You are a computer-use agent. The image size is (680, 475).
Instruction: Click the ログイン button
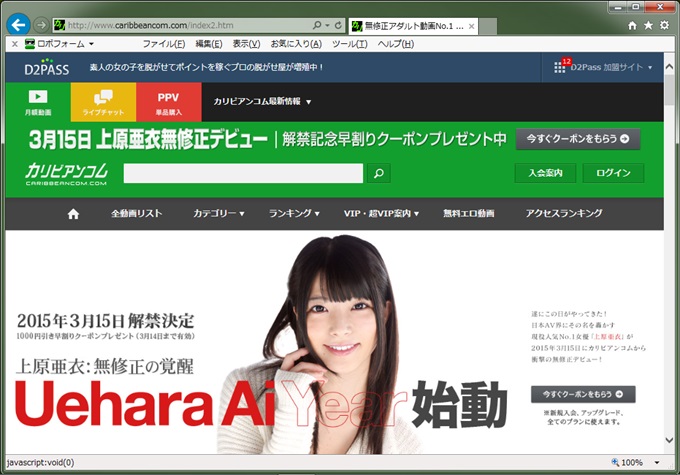(613, 173)
